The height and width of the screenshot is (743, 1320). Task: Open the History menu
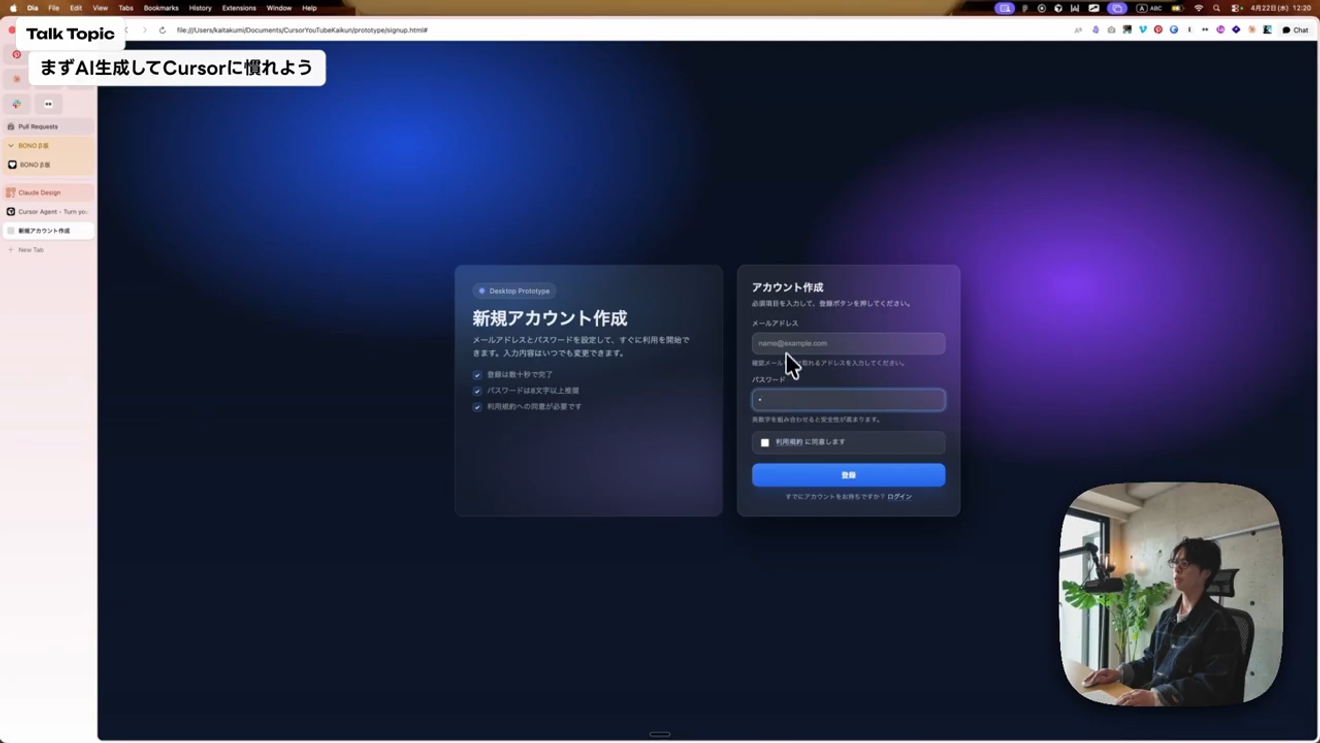click(200, 8)
